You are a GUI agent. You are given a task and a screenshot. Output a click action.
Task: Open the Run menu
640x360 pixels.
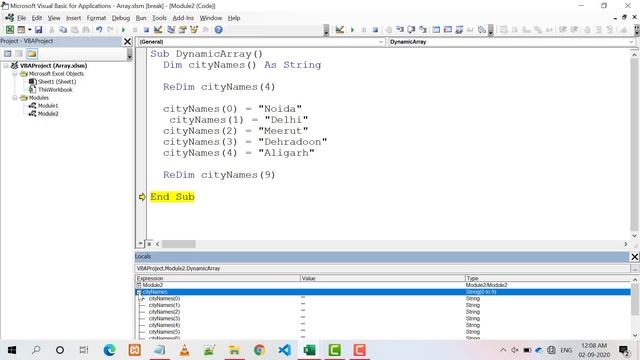pos(141,18)
